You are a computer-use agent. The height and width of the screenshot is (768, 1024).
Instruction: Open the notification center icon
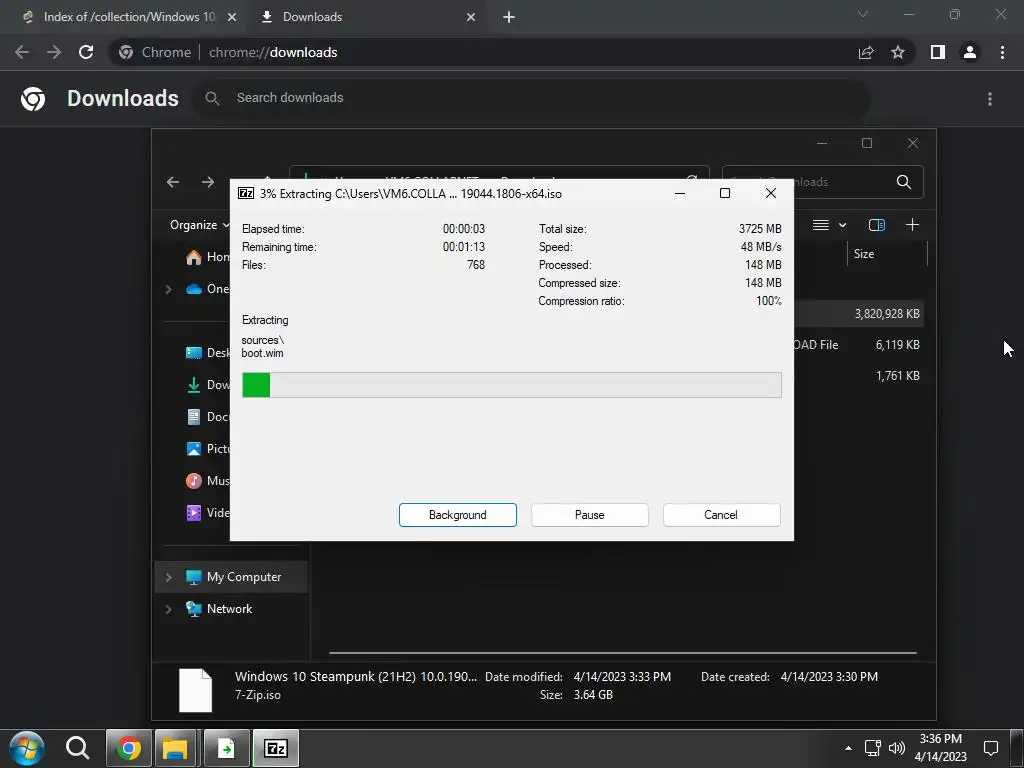pos(991,748)
